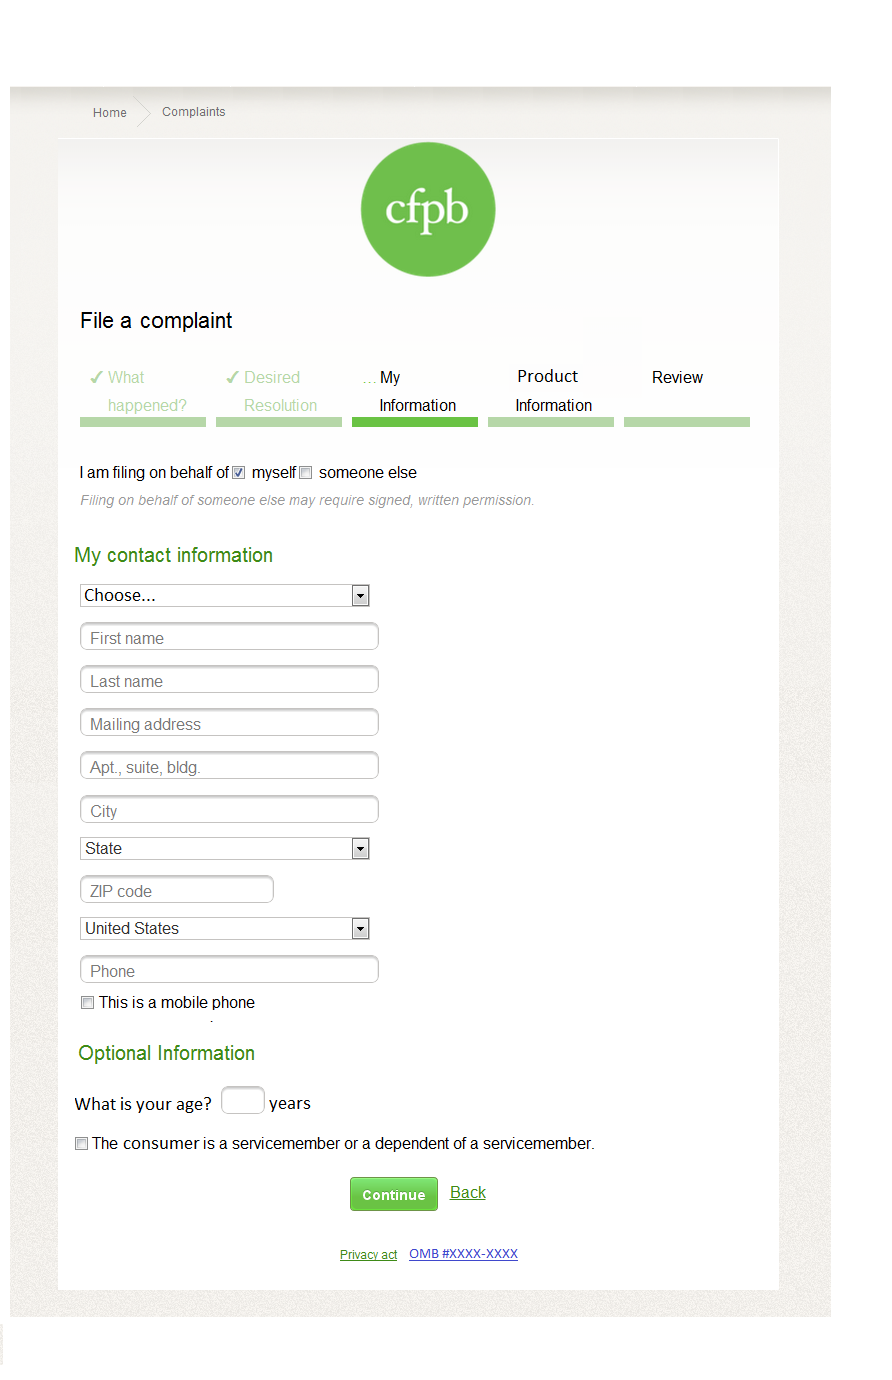The image size is (892, 1380).
Task: Click the breadcrumb arrow separator after Home
Action: 144,112
